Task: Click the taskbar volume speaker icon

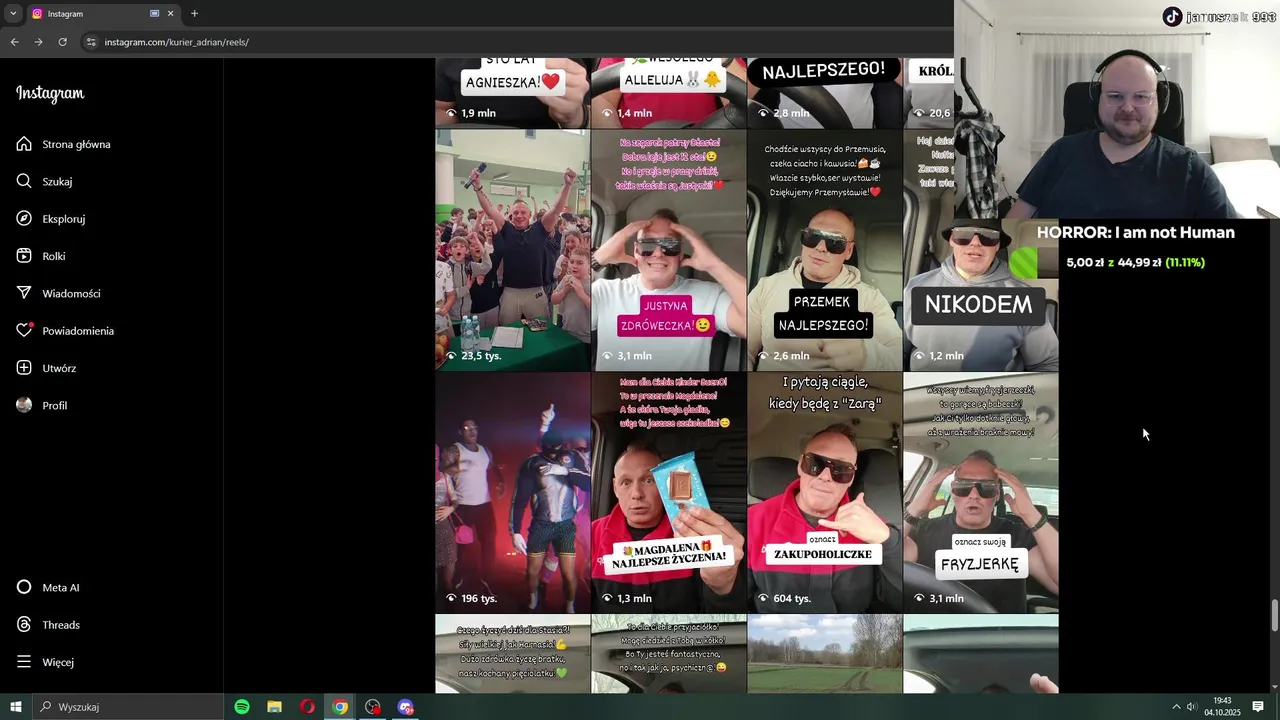Action: point(1192,707)
